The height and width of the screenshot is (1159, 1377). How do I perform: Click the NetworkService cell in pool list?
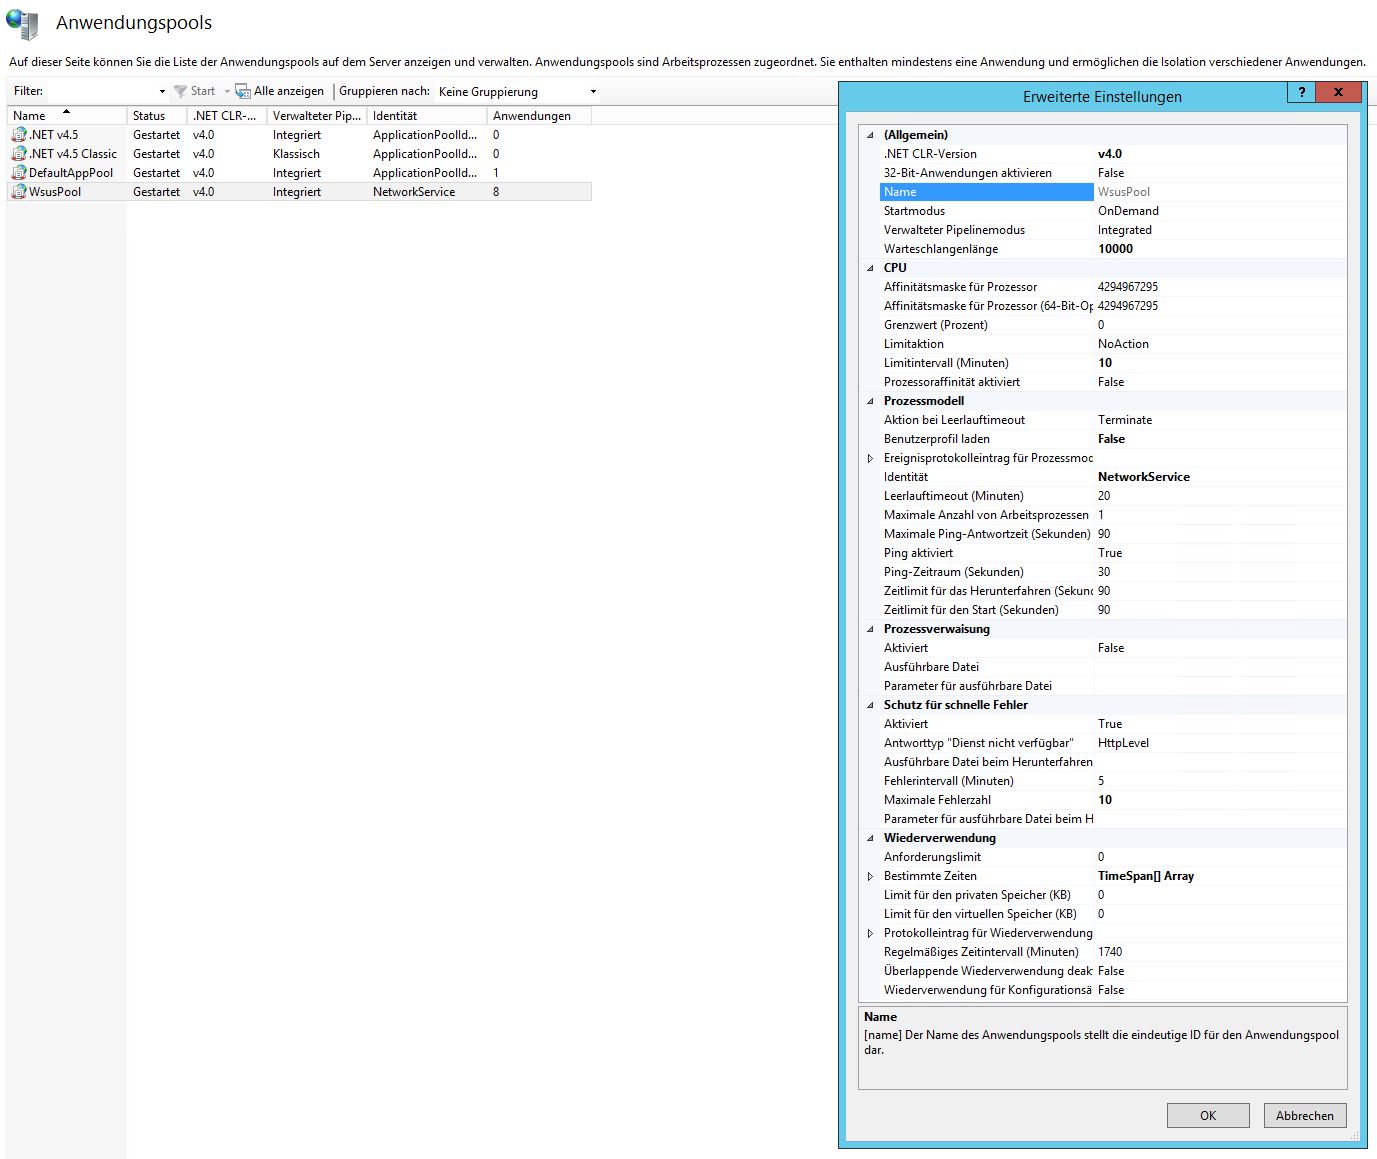pos(414,191)
